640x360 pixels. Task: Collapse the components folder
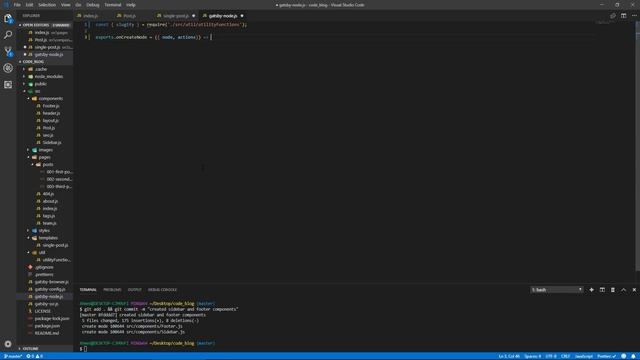(45, 98)
